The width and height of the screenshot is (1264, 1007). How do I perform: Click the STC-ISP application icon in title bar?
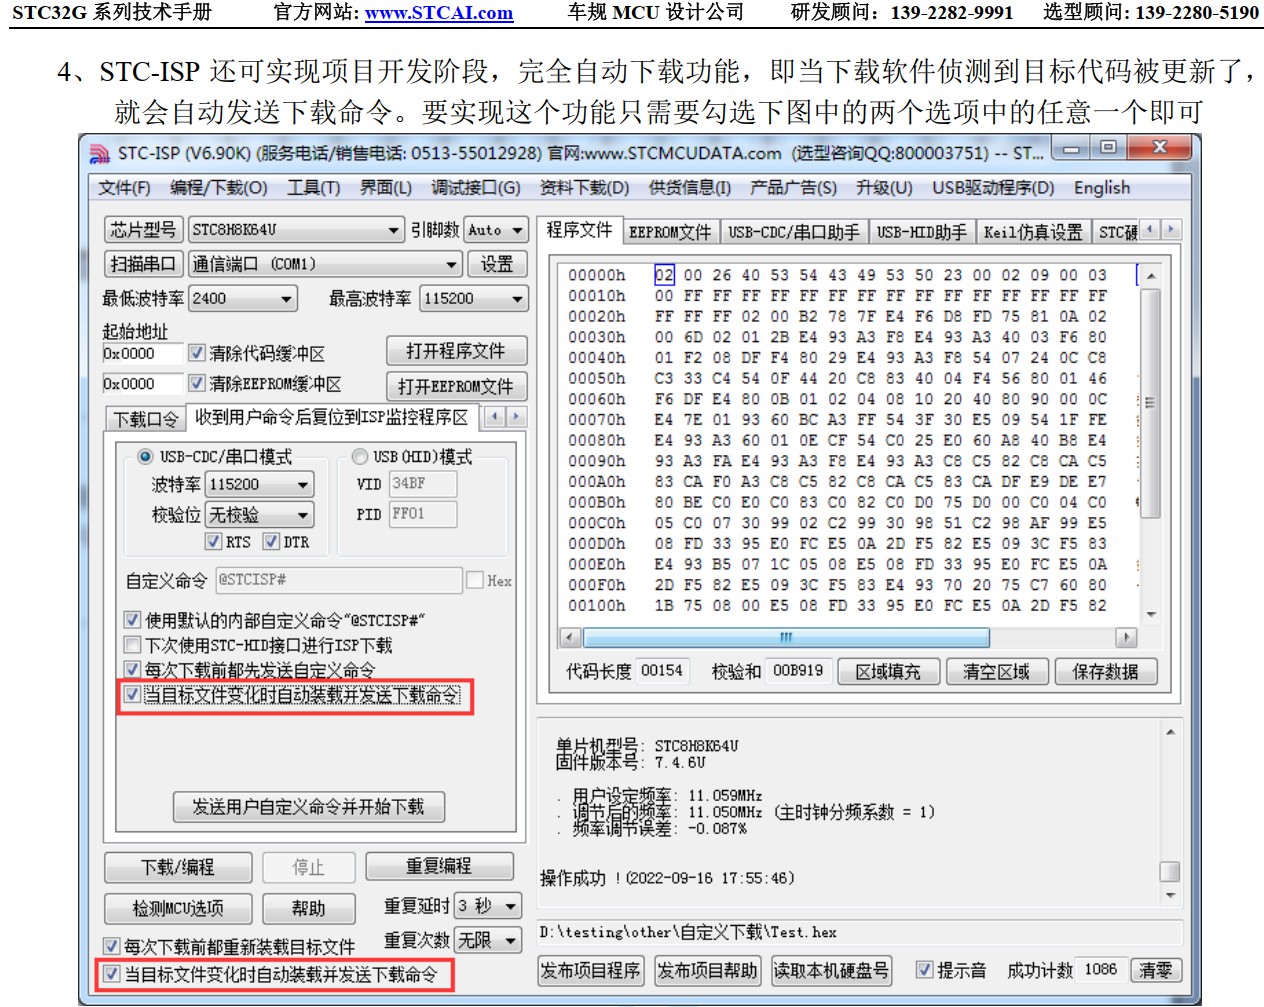click(x=99, y=153)
